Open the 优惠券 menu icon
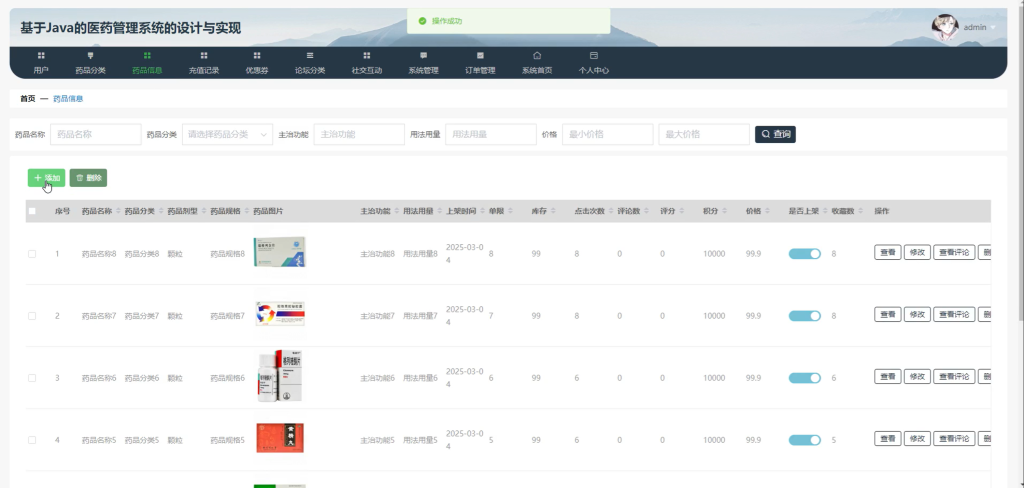The image size is (1024, 488). click(257, 56)
